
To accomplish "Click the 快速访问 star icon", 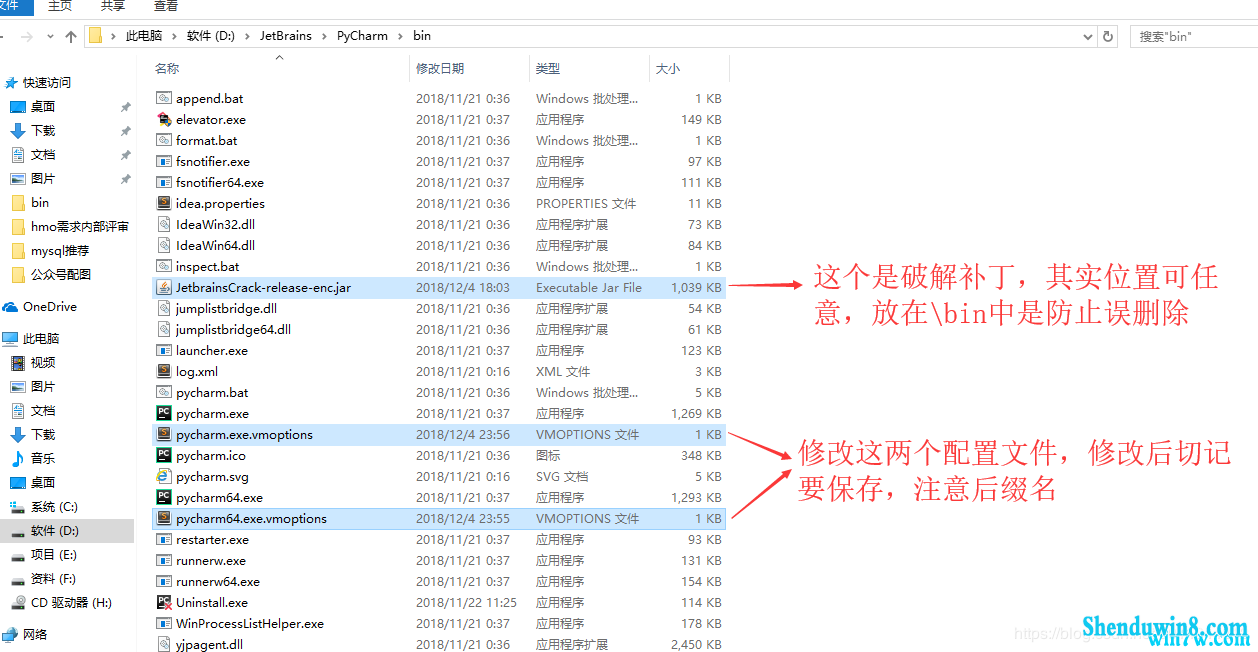I will click(x=12, y=82).
